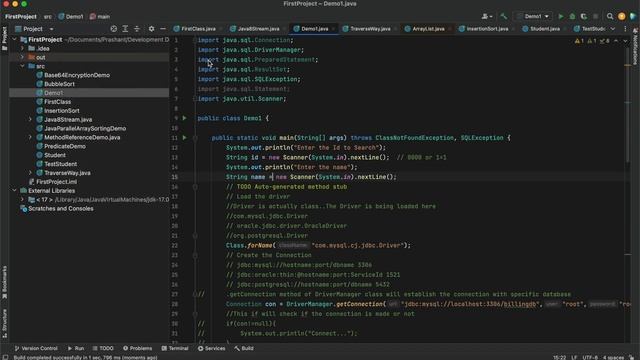Screen dimensions: 640x360
Task: Click UTF-8 encoding in status bar
Action: (590, 357)
